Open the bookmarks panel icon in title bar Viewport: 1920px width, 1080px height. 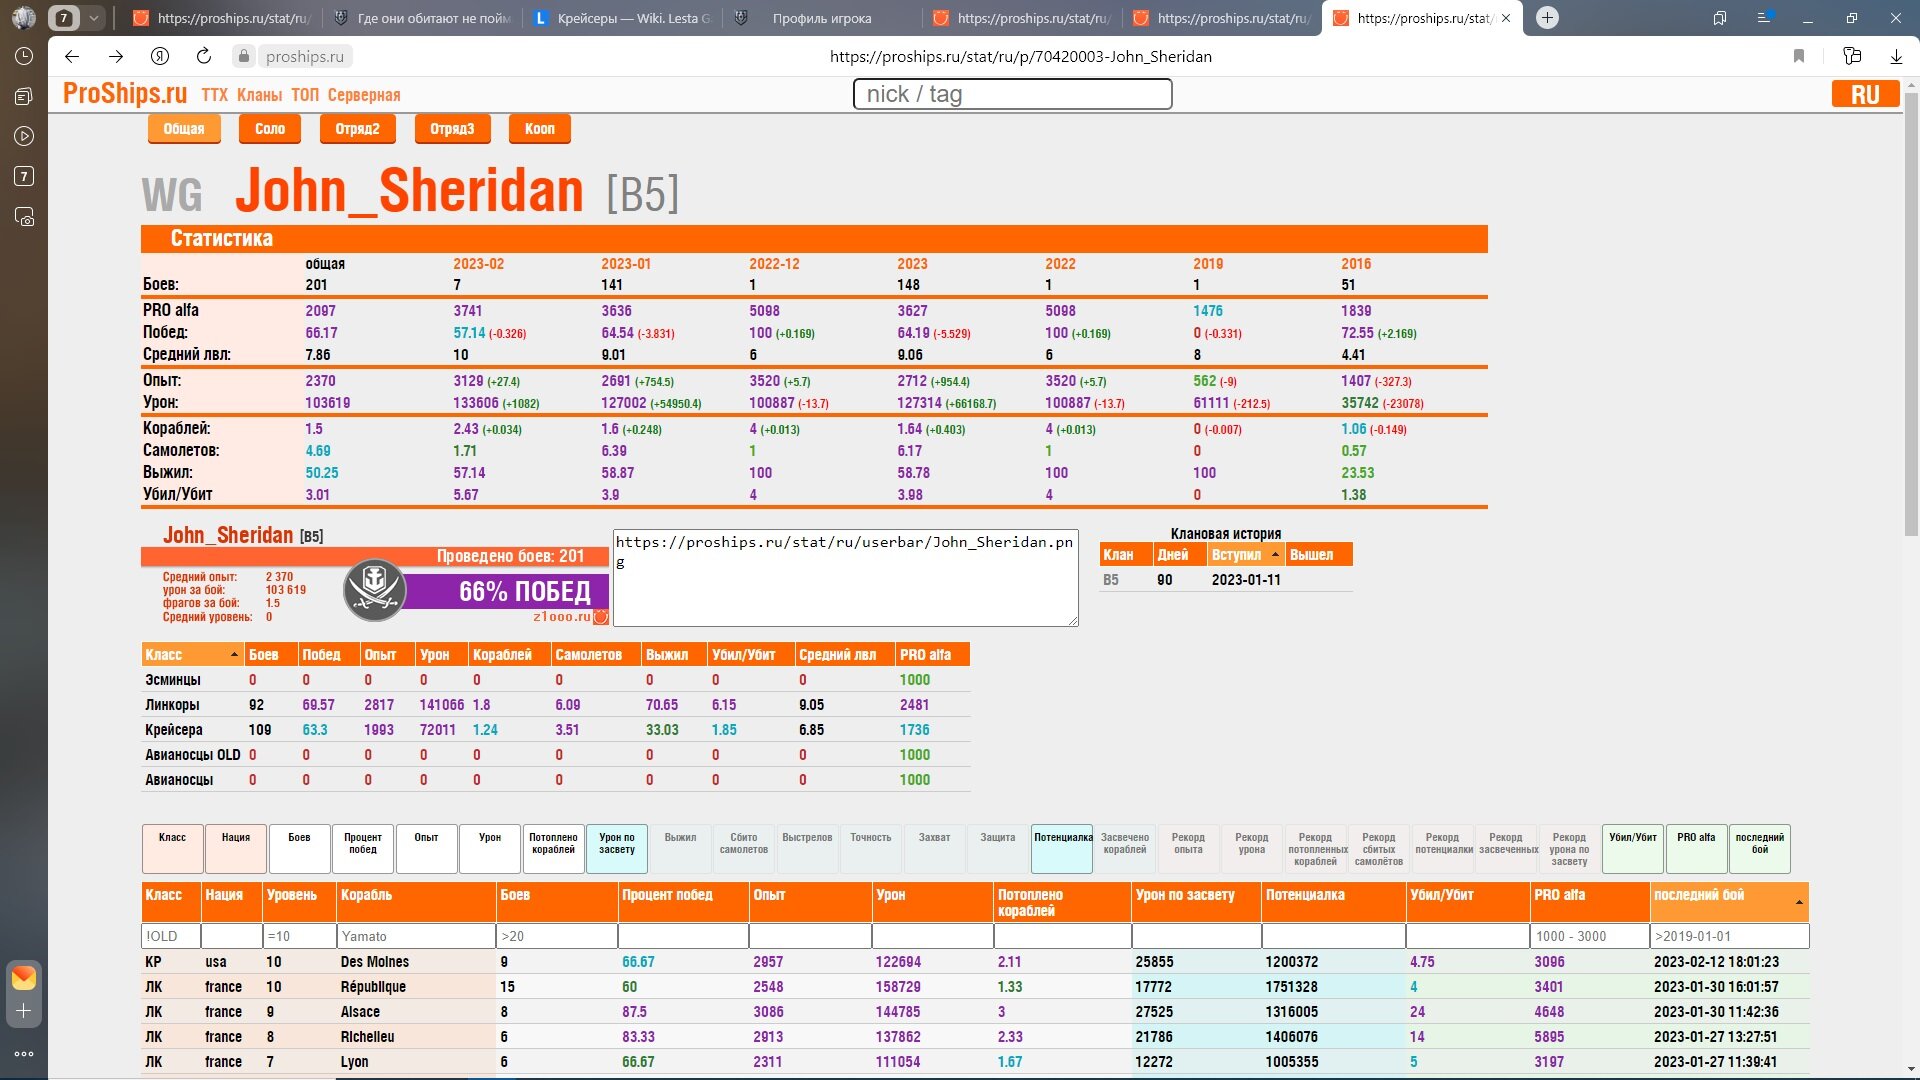tap(1720, 18)
